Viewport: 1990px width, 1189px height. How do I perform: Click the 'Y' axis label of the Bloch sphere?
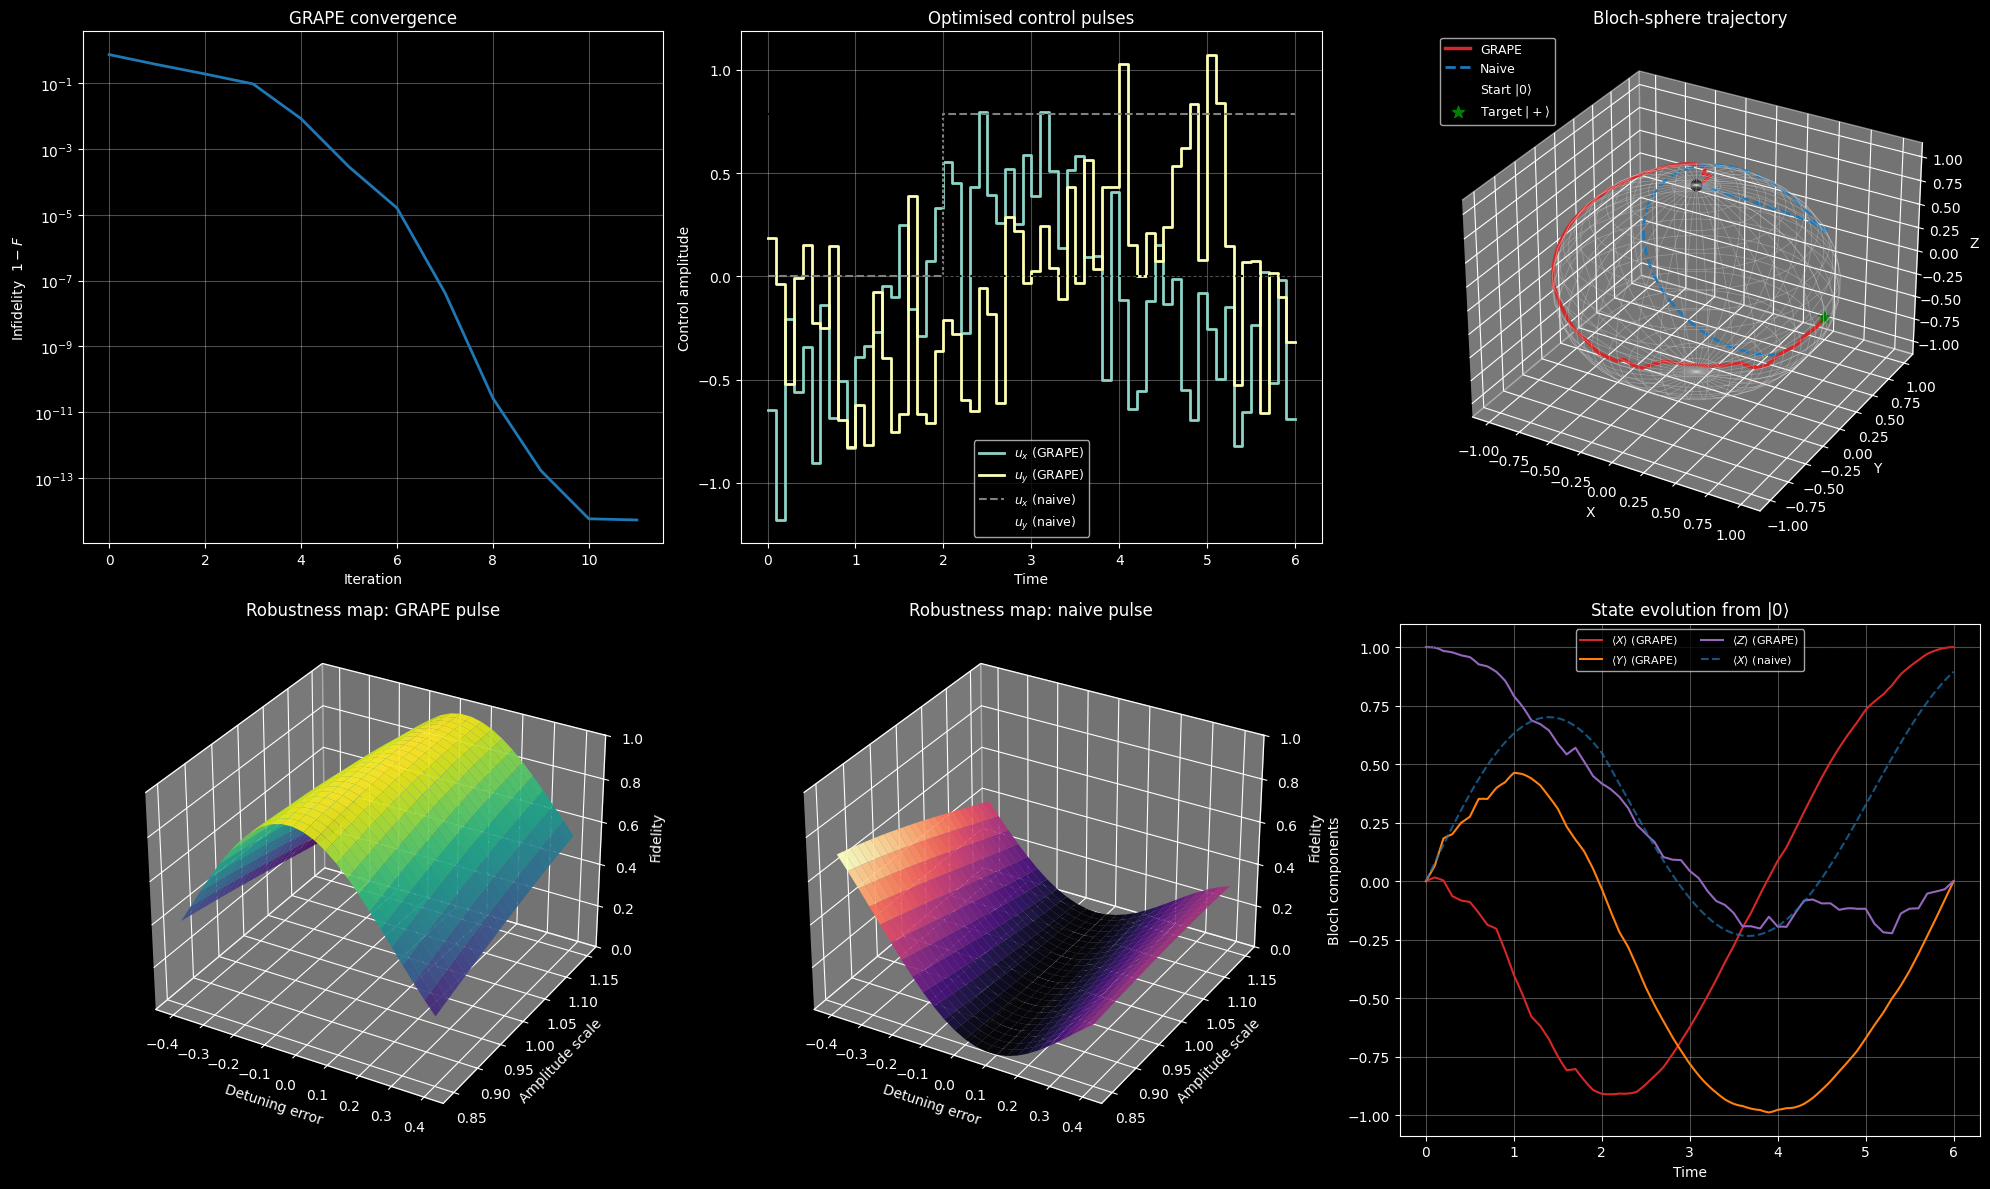coord(1877,468)
